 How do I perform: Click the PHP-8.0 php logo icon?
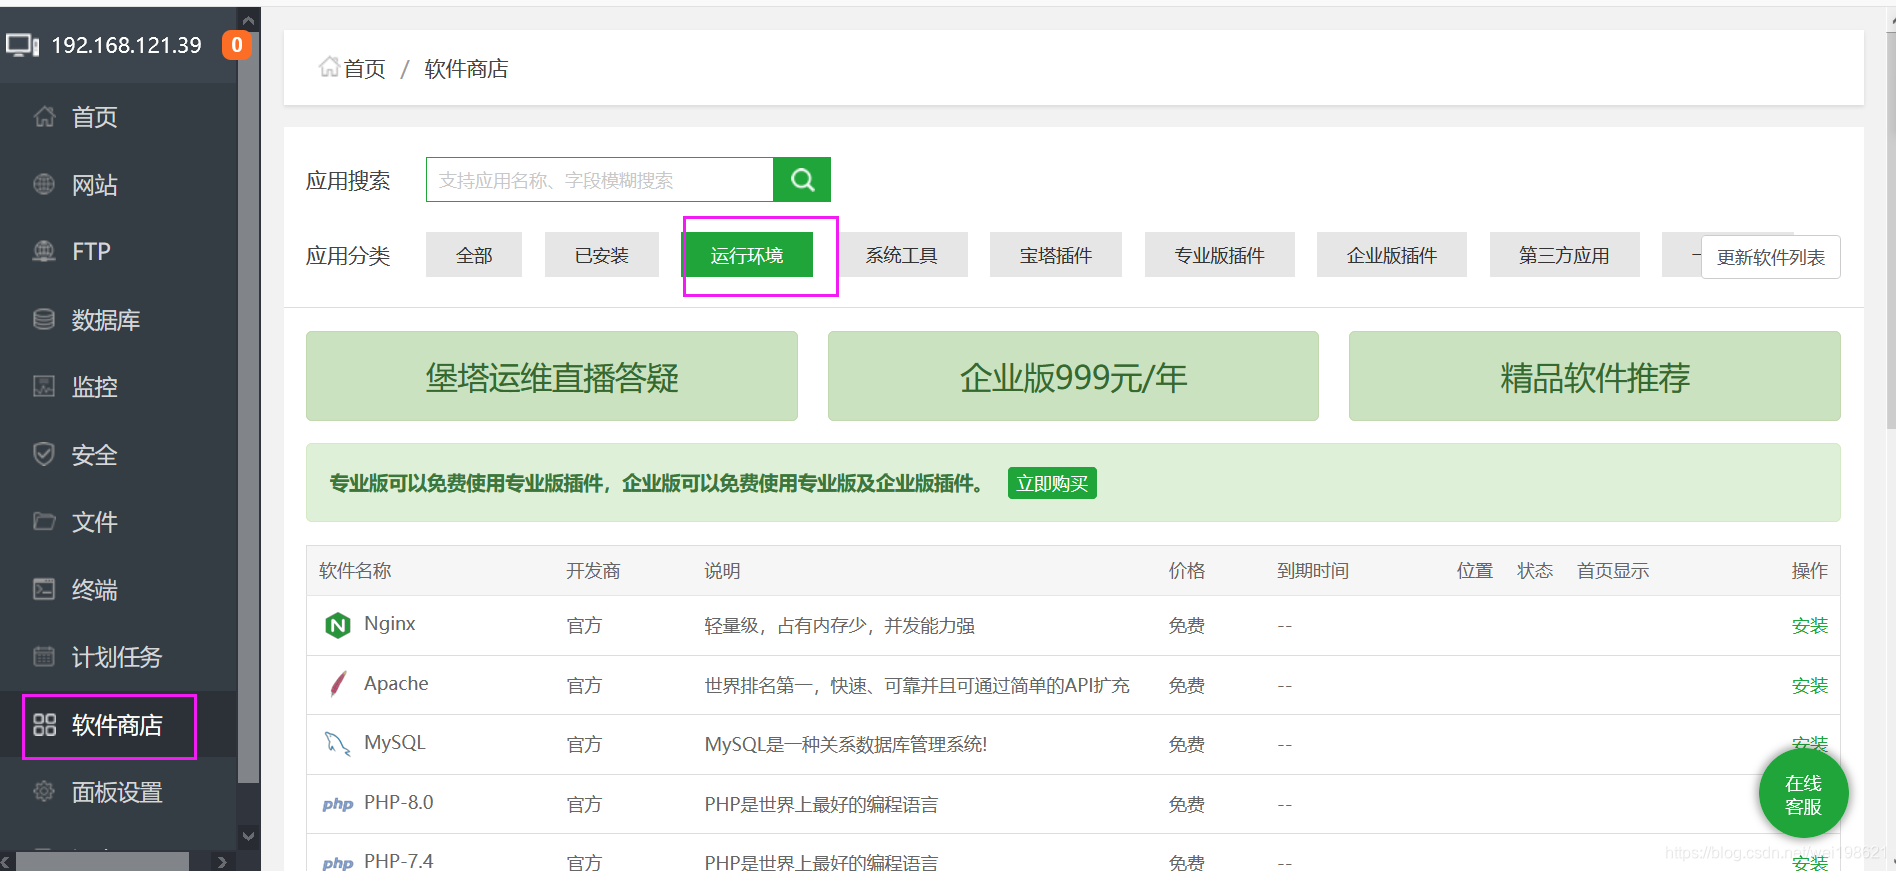coord(338,804)
